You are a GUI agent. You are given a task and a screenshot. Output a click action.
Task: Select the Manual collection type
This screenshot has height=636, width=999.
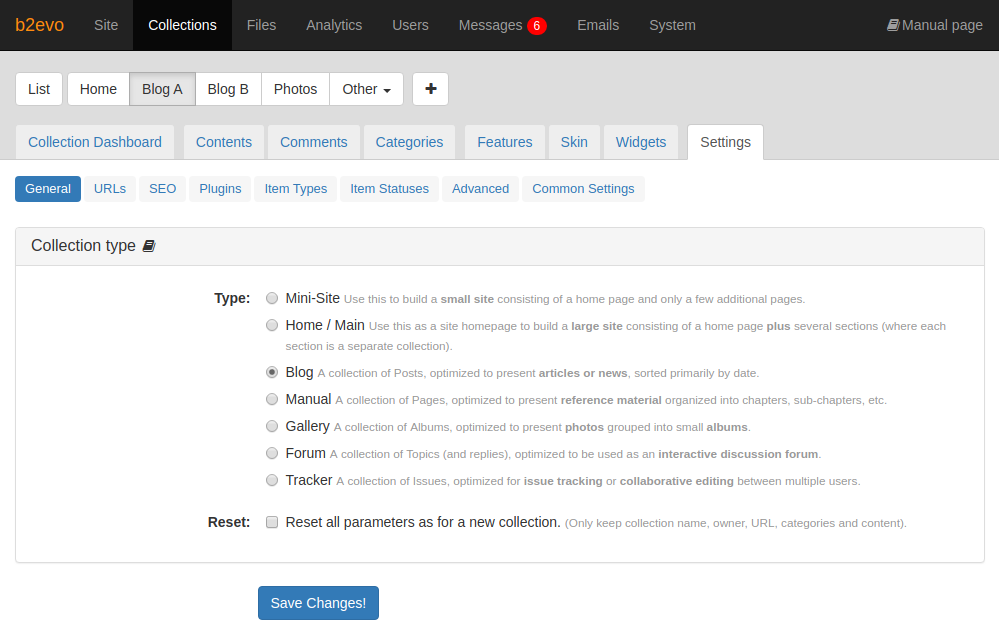coord(272,399)
